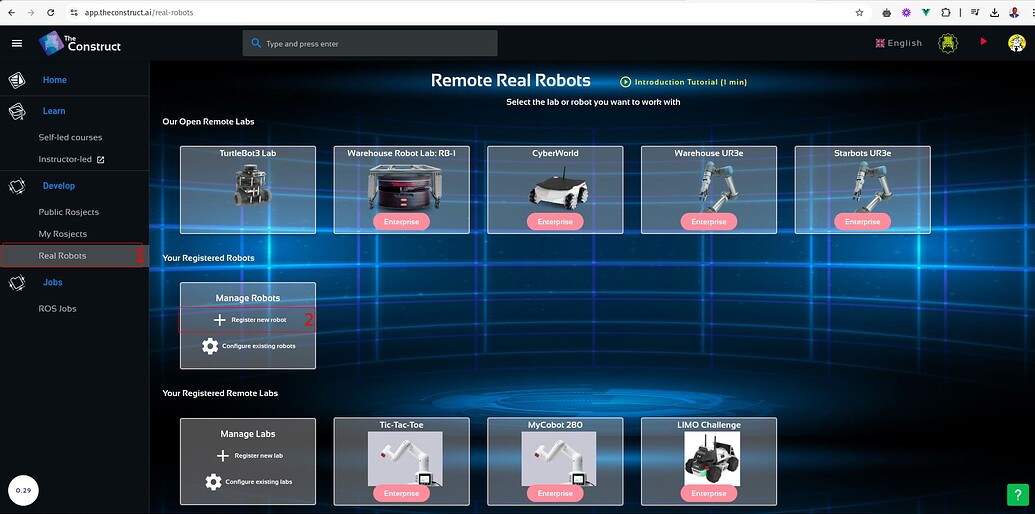Open the Learn section
1035x514 pixels.
click(54, 111)
